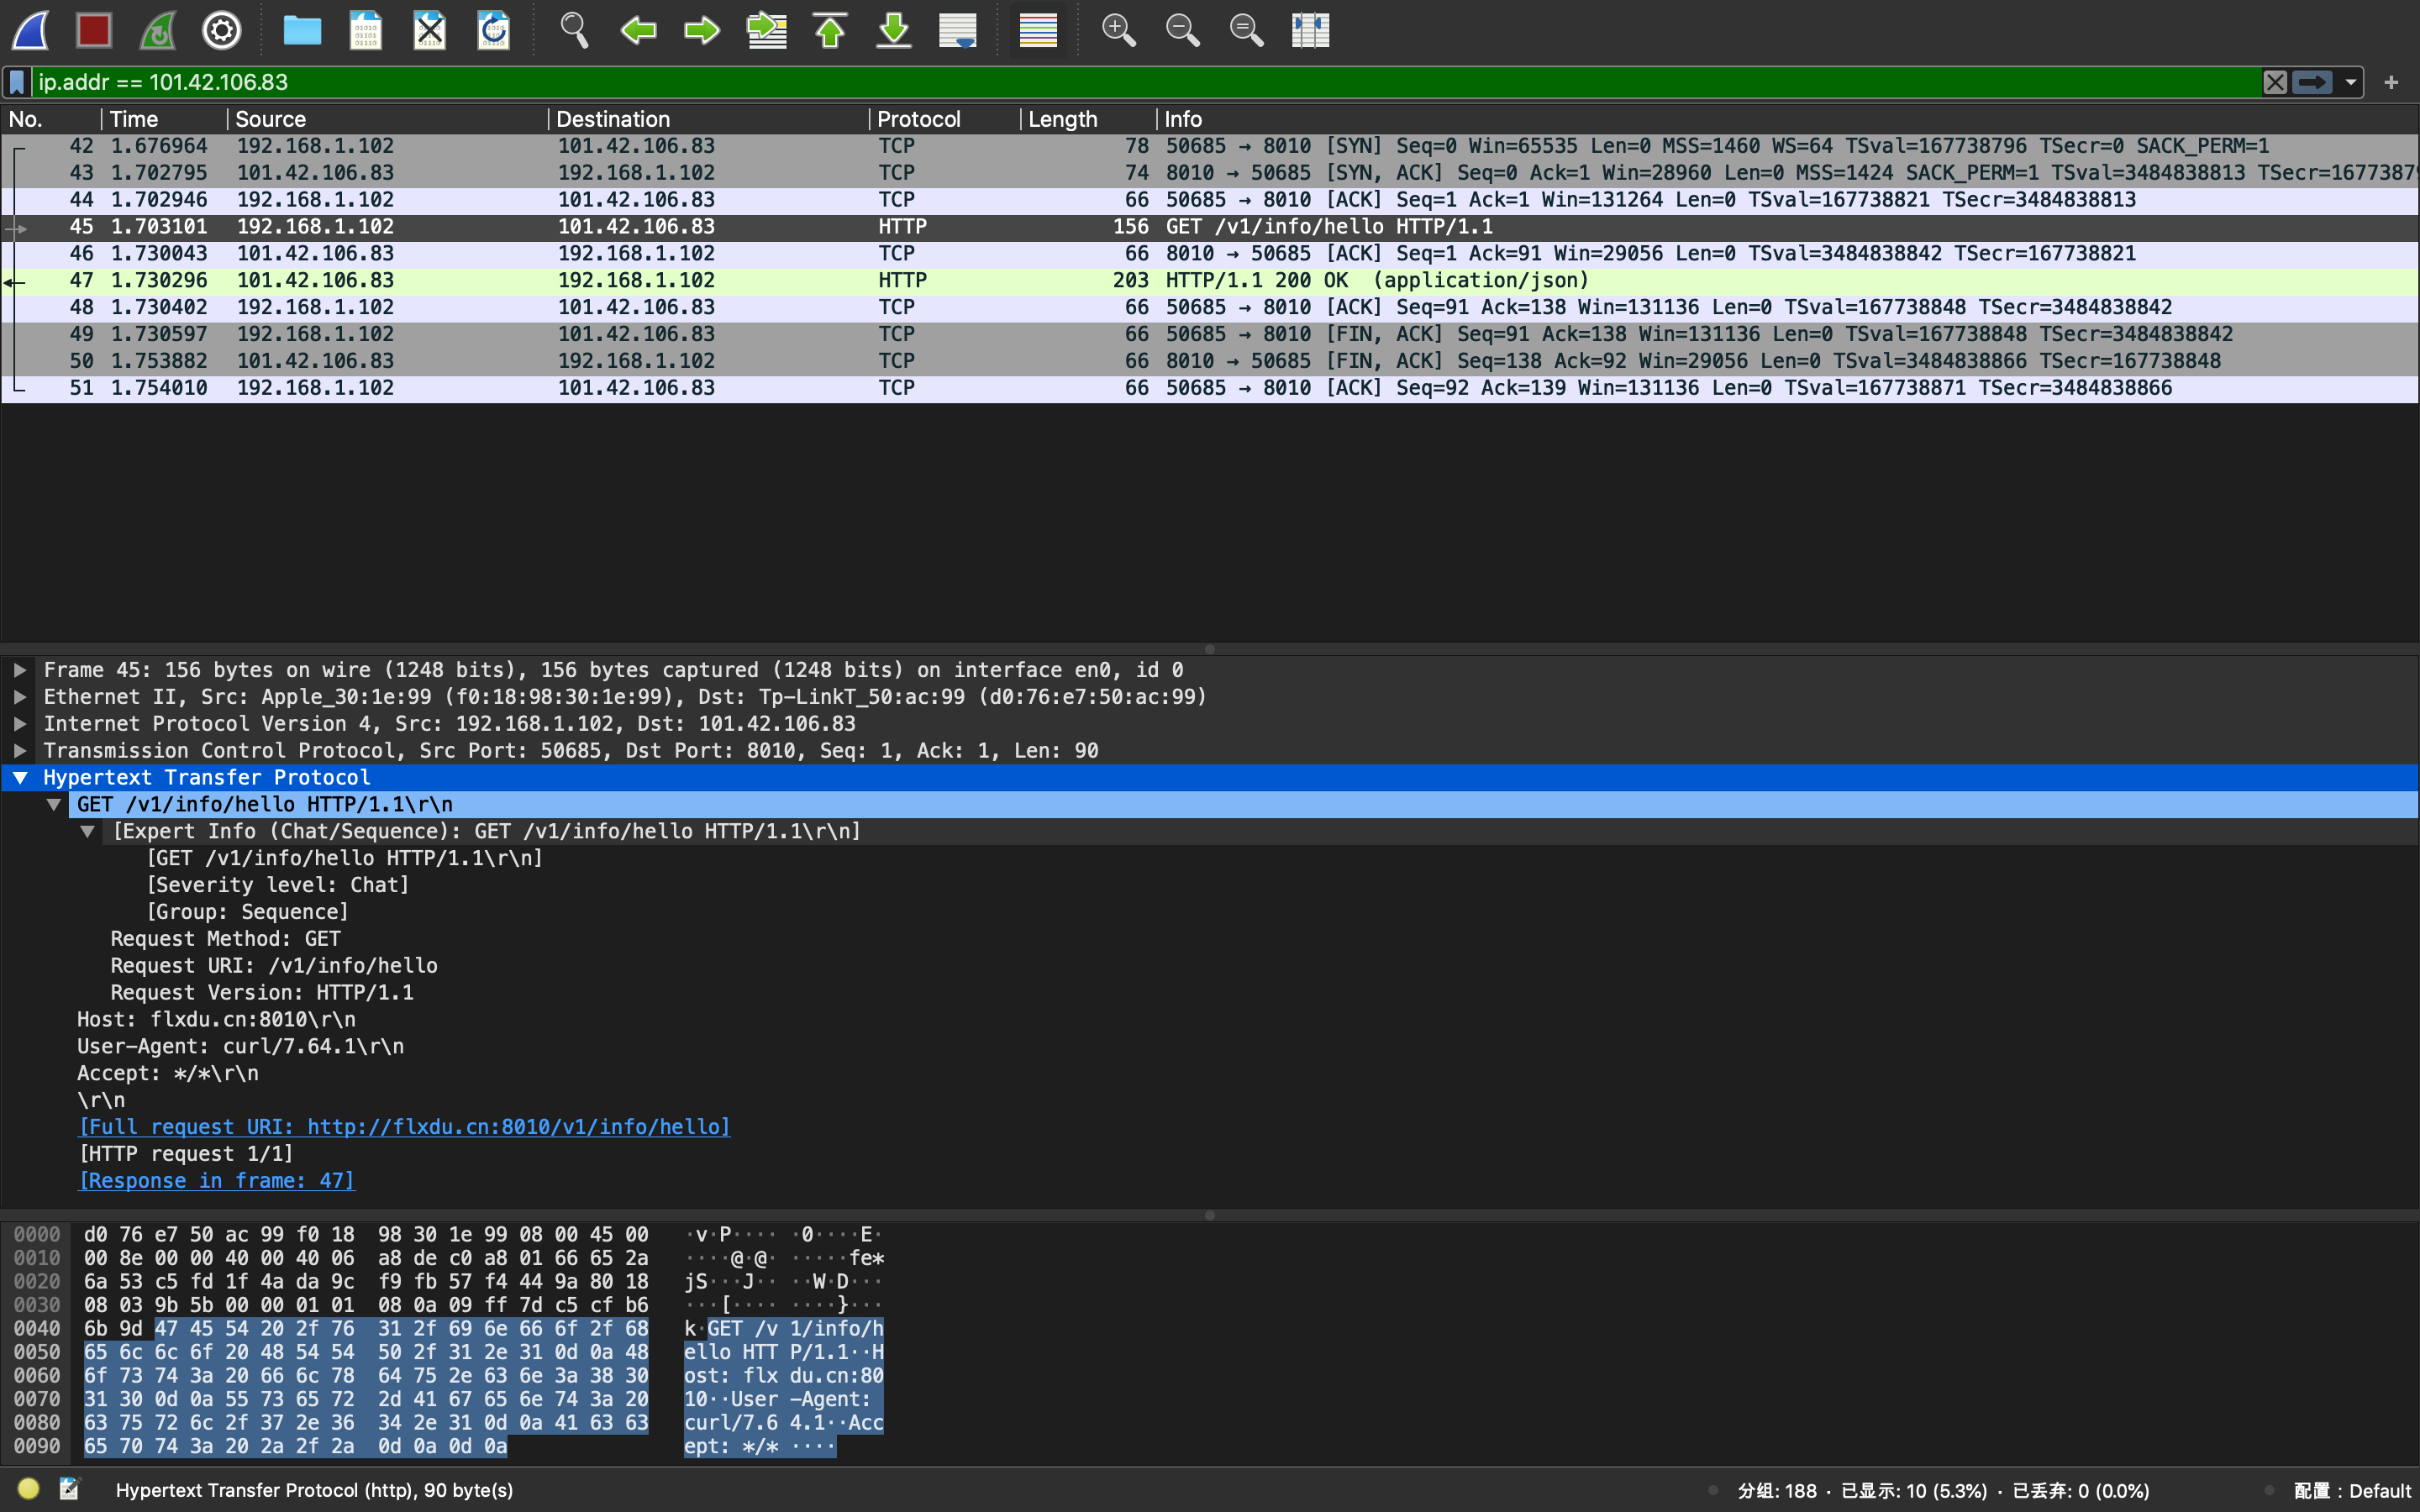
Task: Apply the display filter arrow button
Action: [2312, 82]
